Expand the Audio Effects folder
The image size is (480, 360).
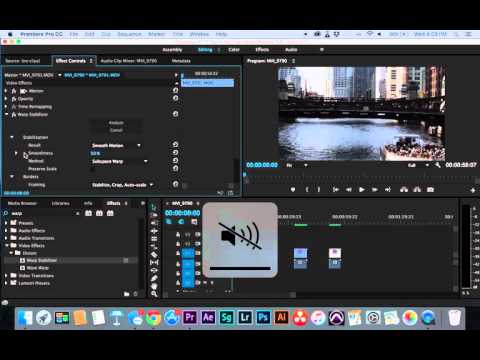point(6,230)
